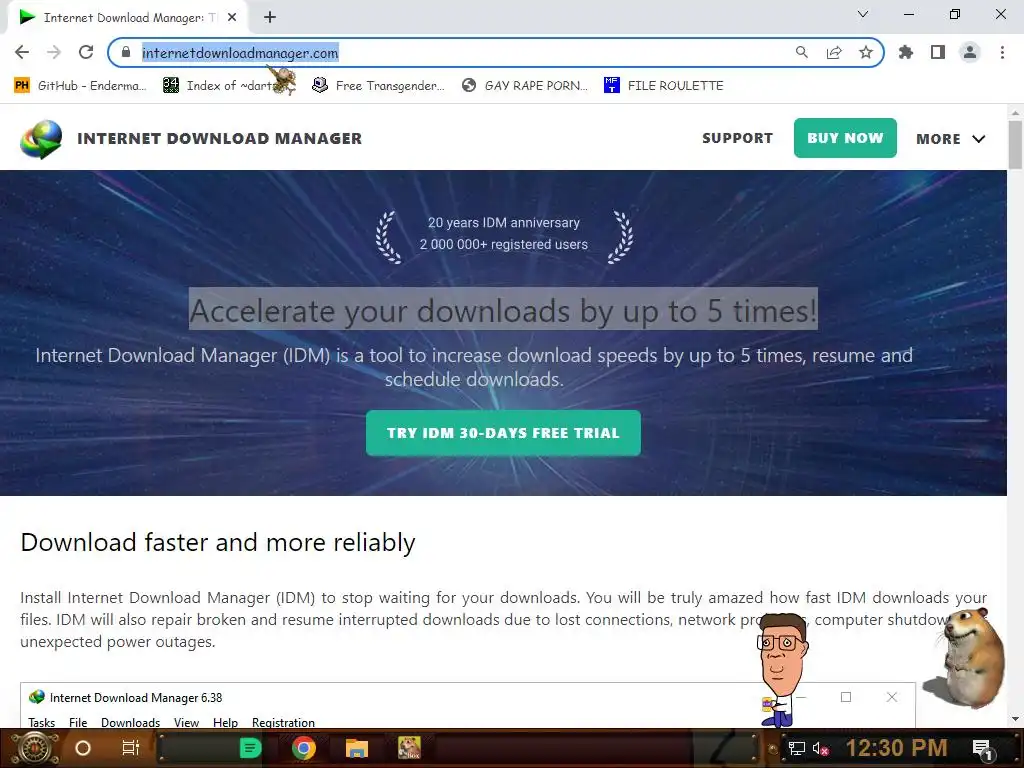Click the 12:30 PM taskbar clock
This screenshot has width=1024, height=768.
point(897,748)
